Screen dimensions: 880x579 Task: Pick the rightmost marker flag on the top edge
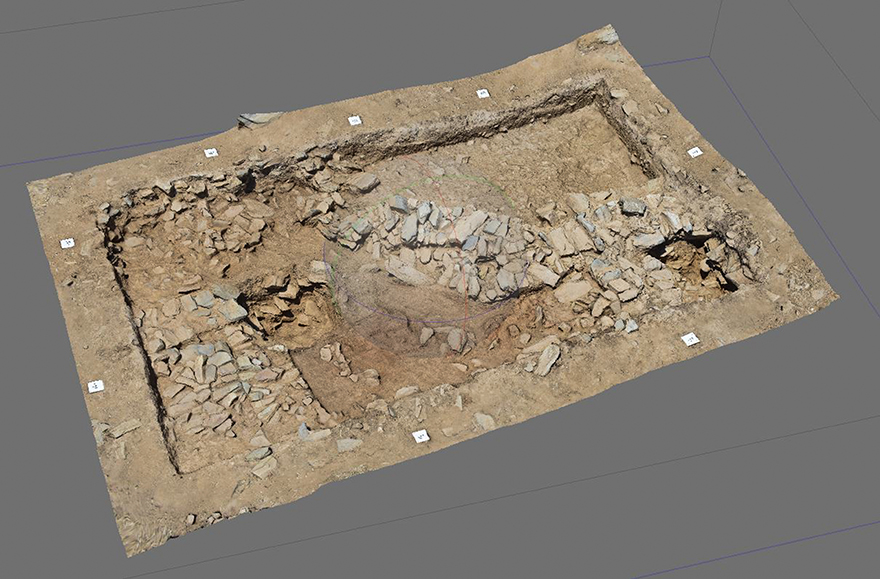click(482, 93)
